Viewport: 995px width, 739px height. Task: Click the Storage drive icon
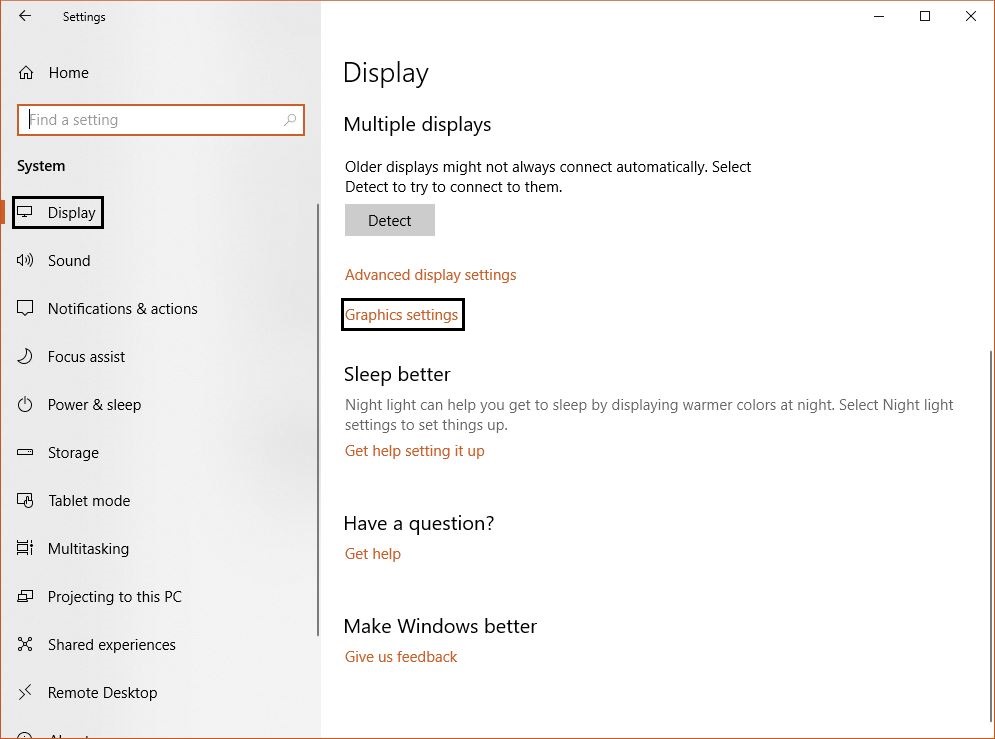click(x=25, y=452)
